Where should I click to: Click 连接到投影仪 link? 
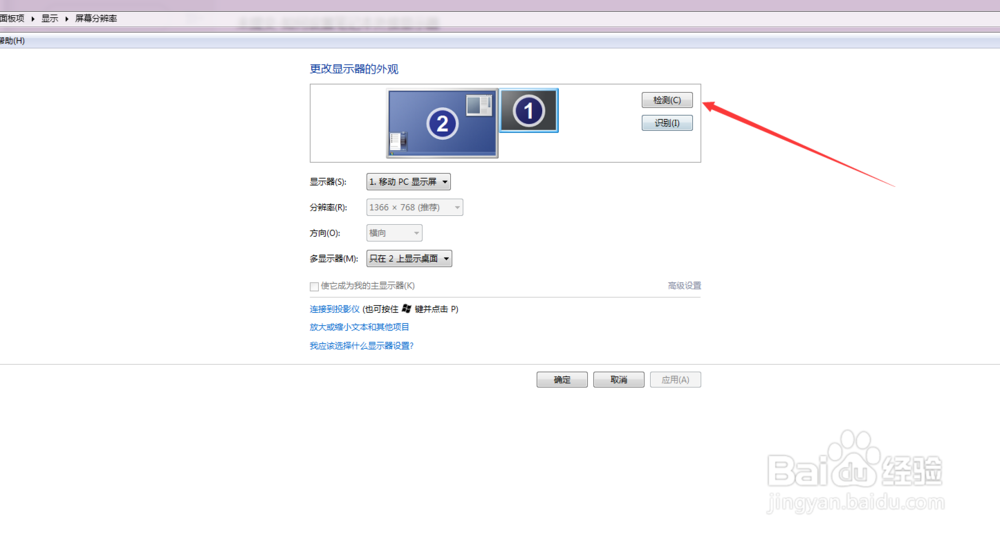pos(335,309)
